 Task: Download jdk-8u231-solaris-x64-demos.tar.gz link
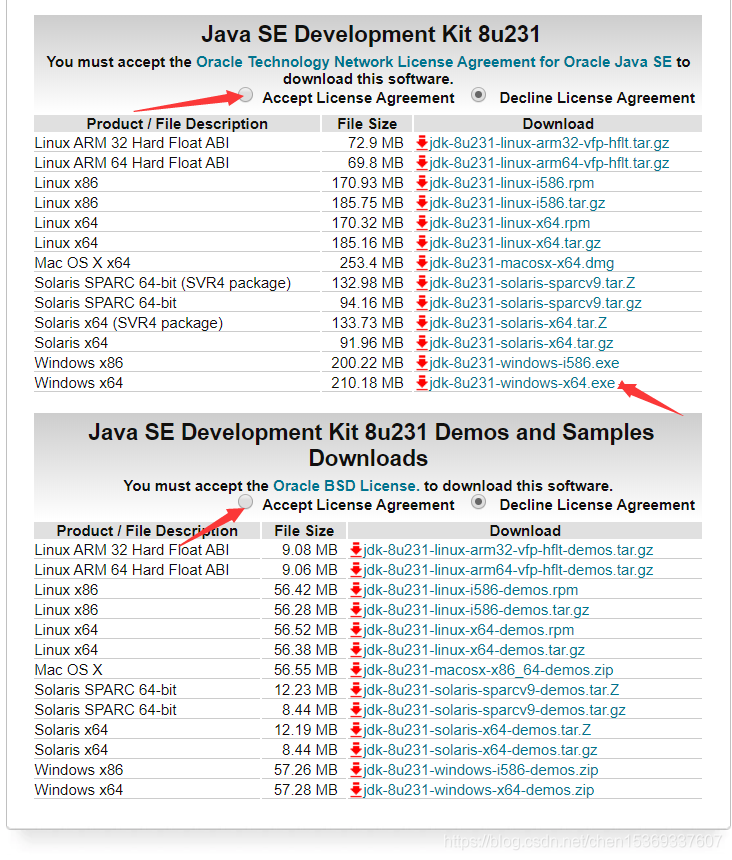pos(480,750)
